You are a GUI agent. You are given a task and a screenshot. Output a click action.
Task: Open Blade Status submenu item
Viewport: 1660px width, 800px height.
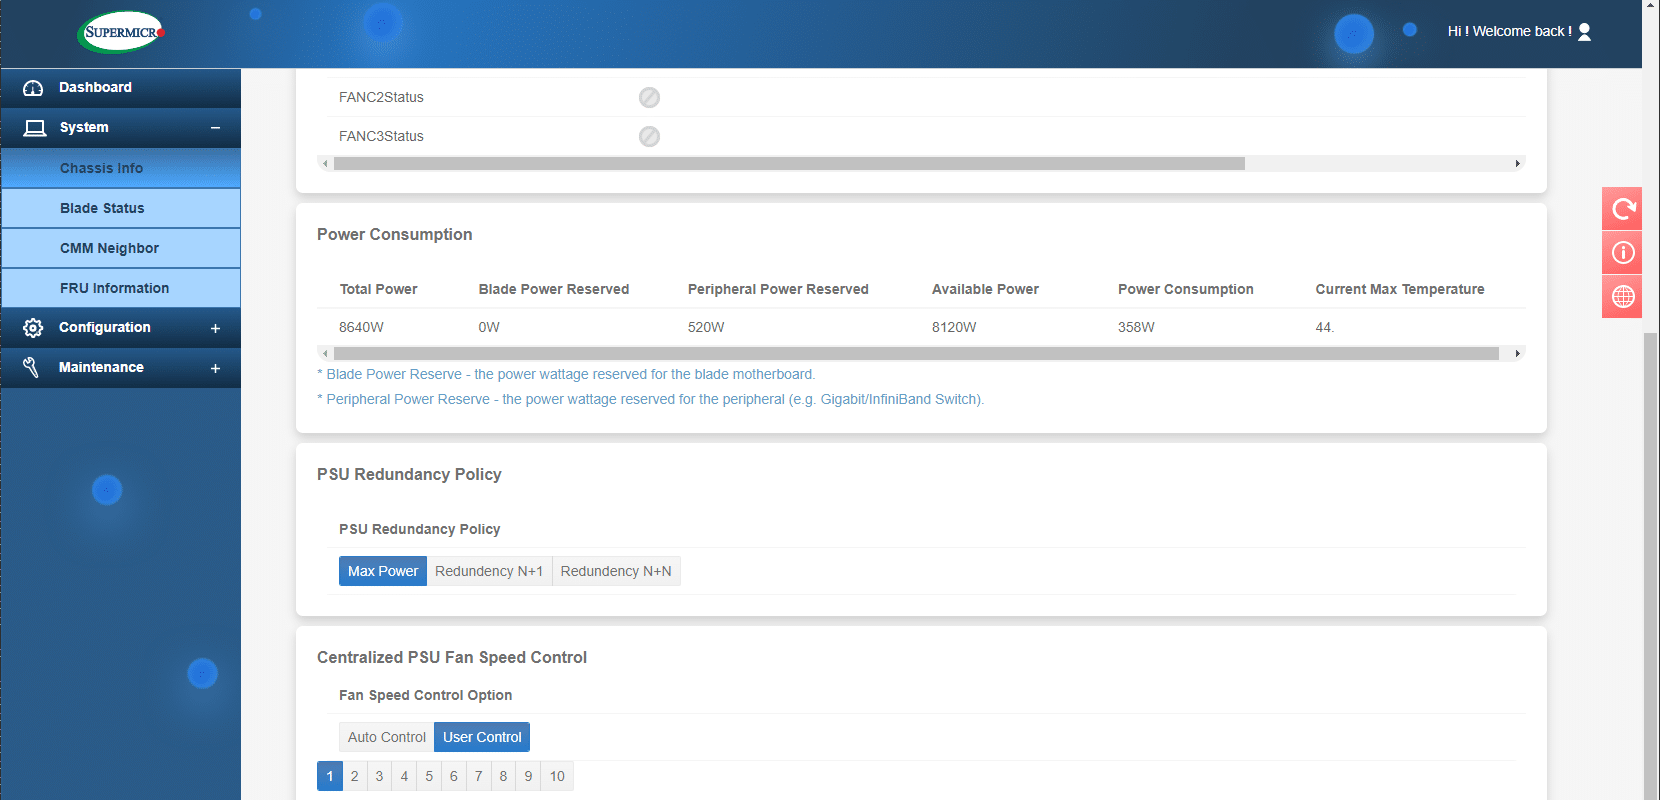[121, 208]
